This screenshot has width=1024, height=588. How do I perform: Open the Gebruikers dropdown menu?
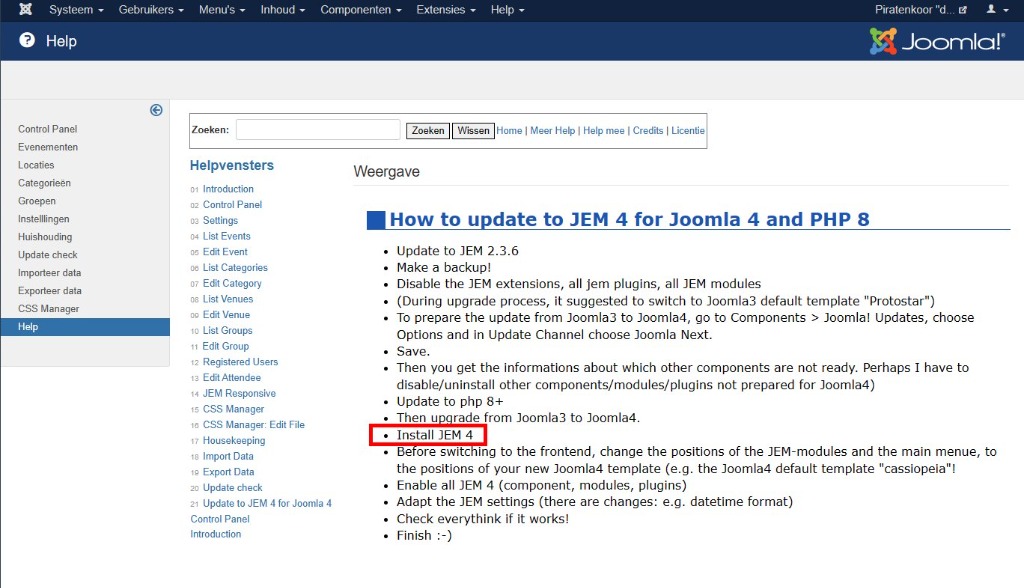point(151,10)
